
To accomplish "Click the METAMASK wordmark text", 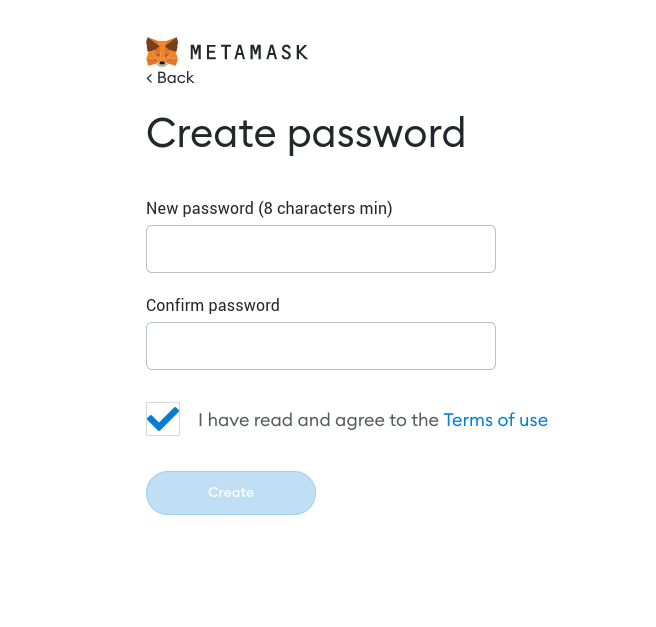I will coord(248,52).
